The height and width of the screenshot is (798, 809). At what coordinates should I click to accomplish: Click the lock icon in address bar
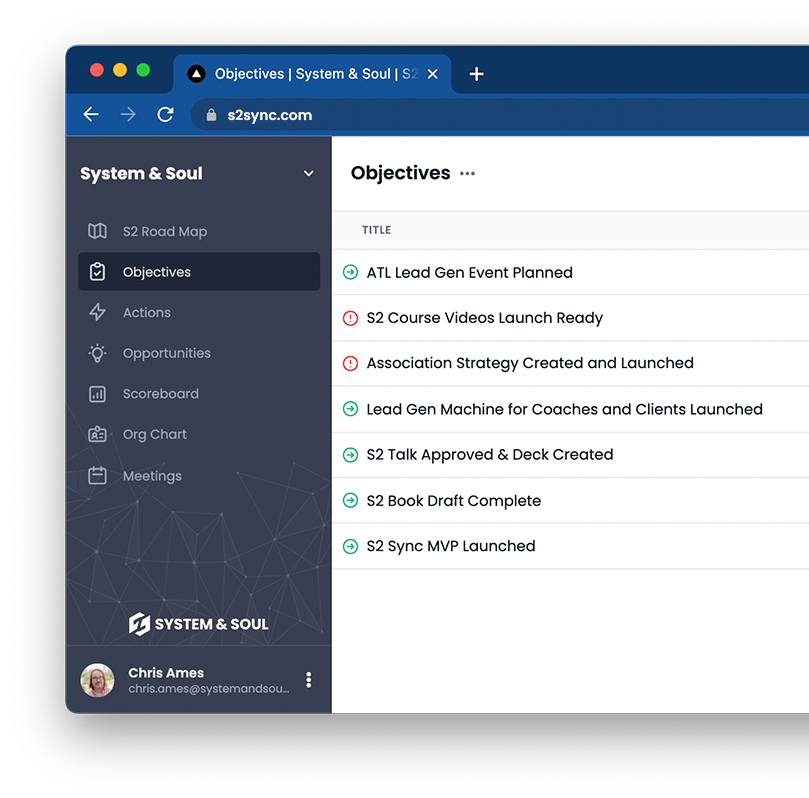(x=211, y=115)
